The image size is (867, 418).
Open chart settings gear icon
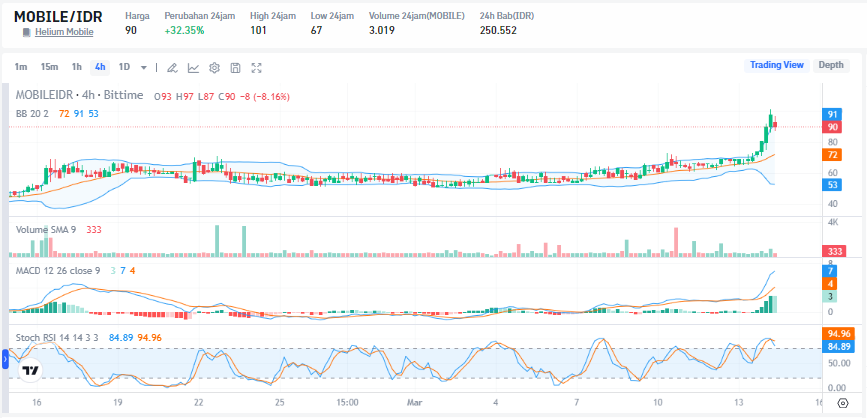coord(214,68)
